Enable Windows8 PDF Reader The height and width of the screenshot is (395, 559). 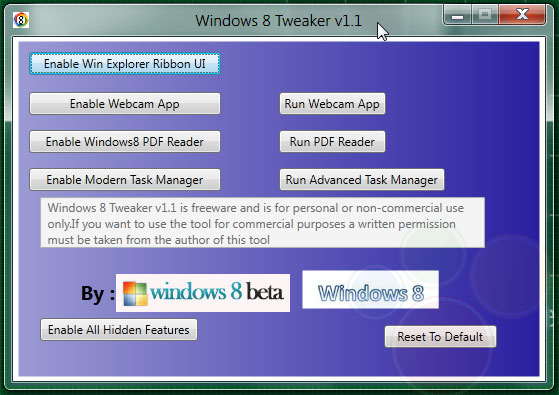(x=125, y=142)
